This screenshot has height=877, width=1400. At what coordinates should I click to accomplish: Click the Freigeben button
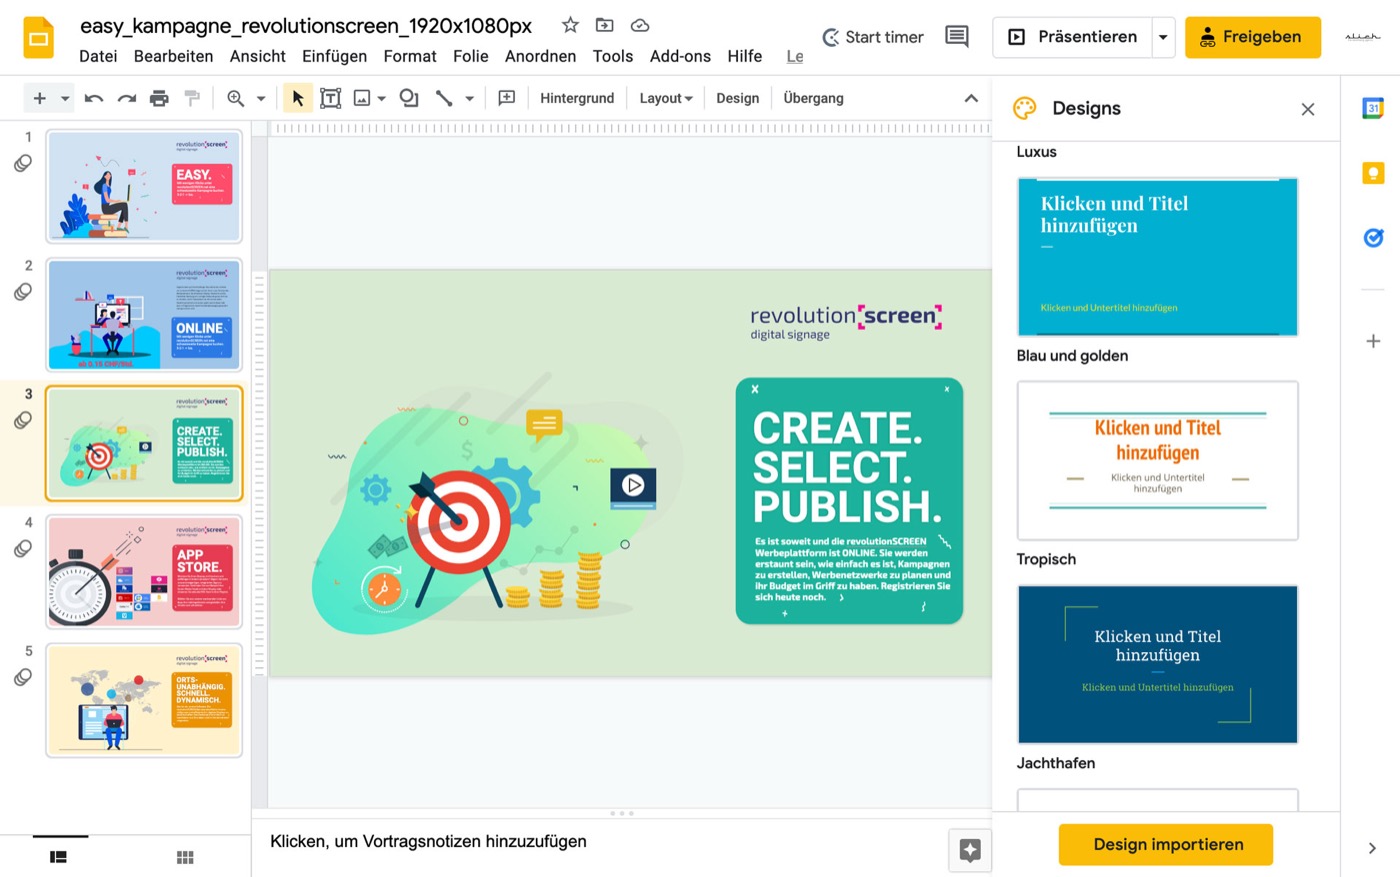(x=1253, y=37)
